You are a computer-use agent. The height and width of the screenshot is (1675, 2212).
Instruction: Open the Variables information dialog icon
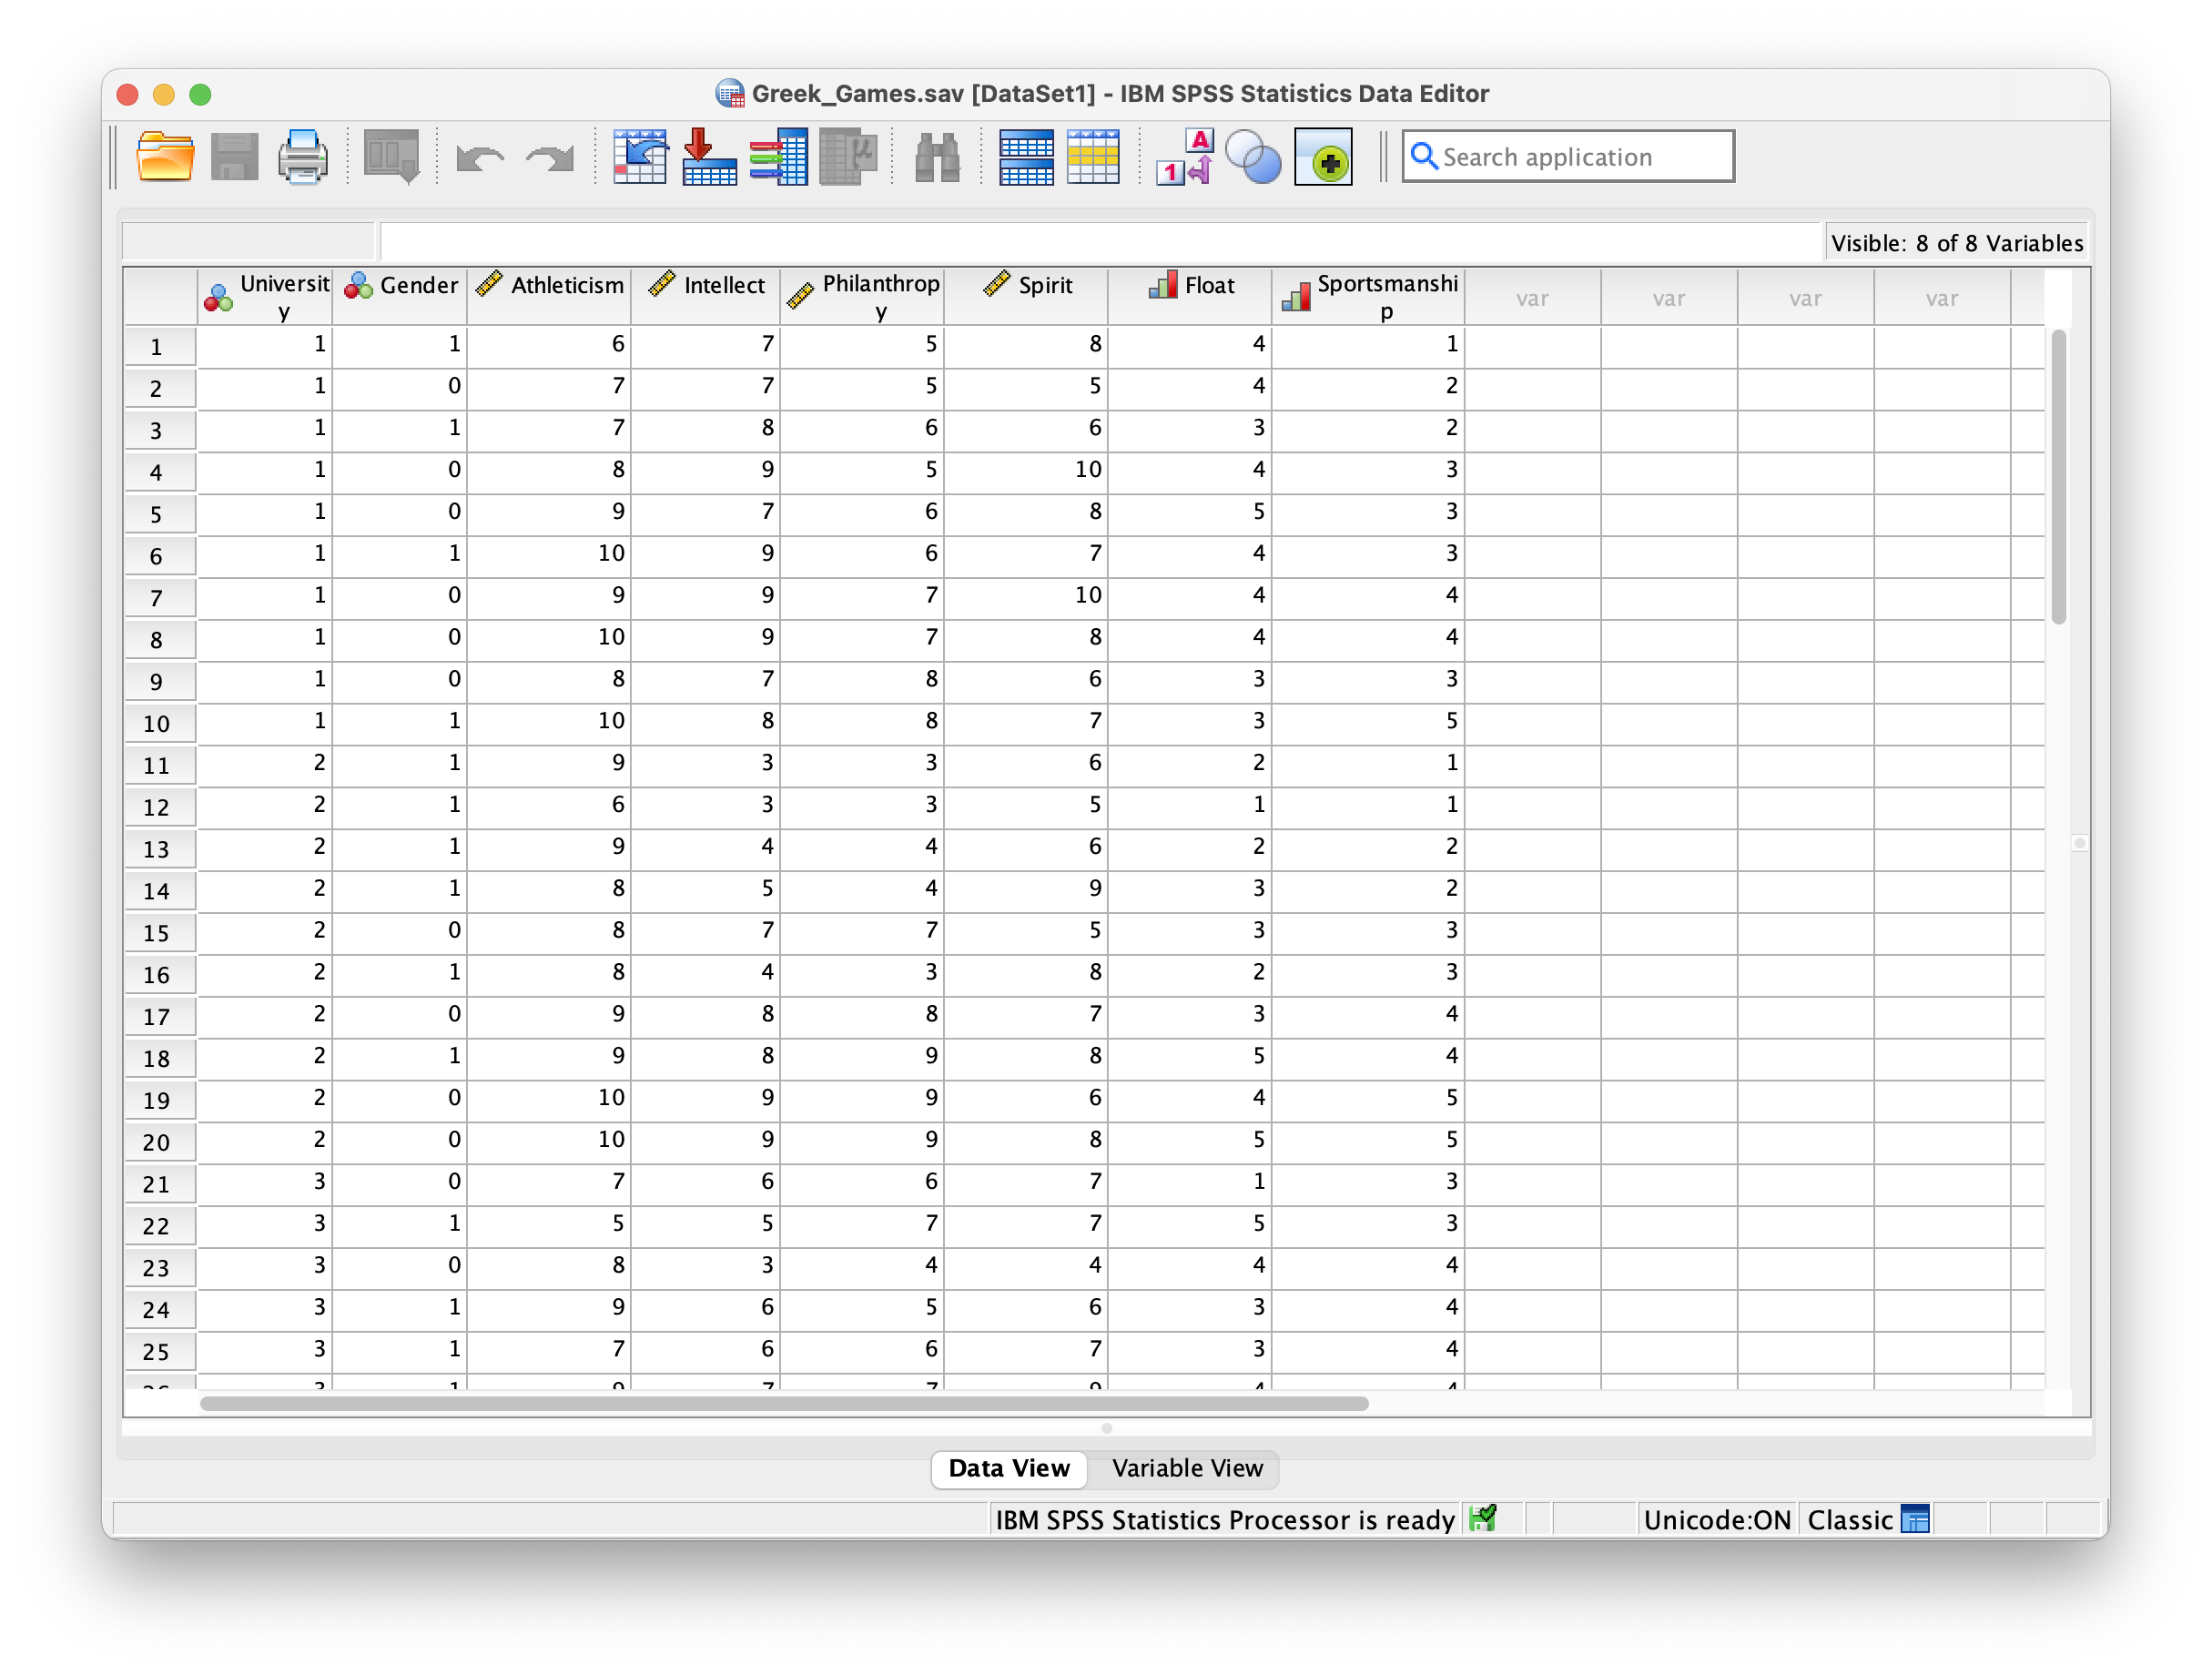tap(778, 156)
